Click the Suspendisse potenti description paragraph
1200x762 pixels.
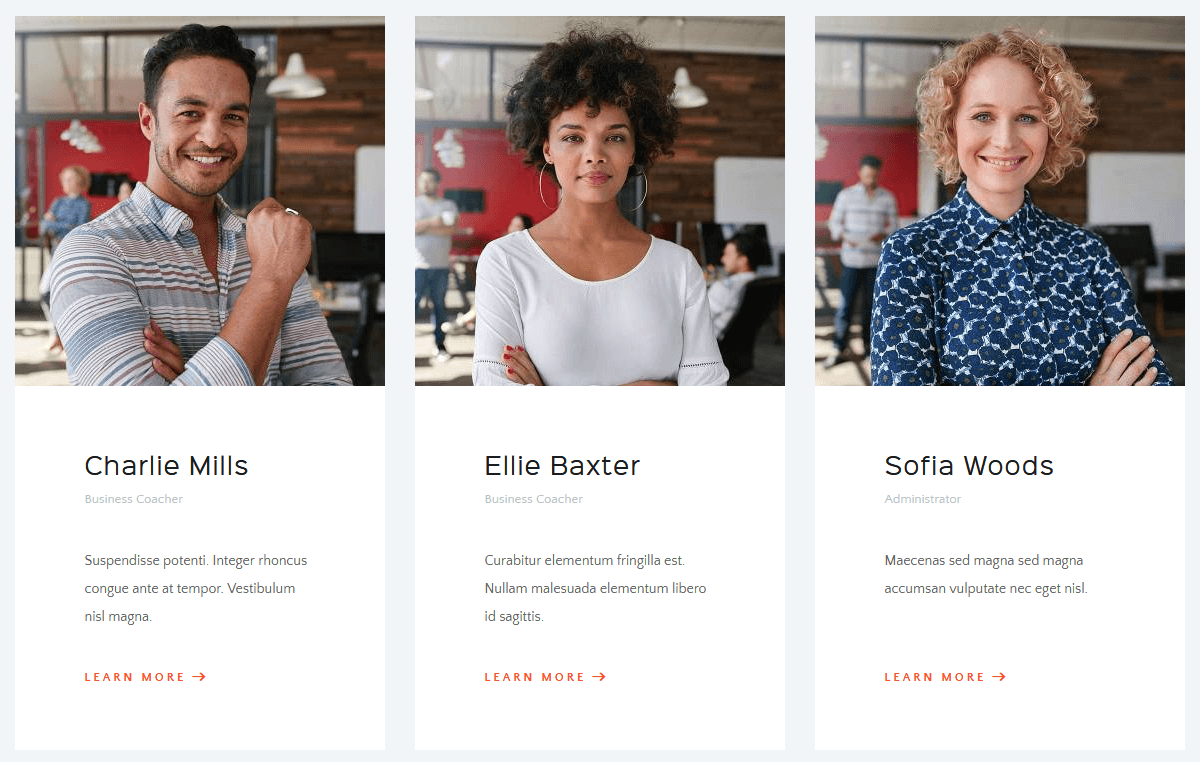pos(196,589)
